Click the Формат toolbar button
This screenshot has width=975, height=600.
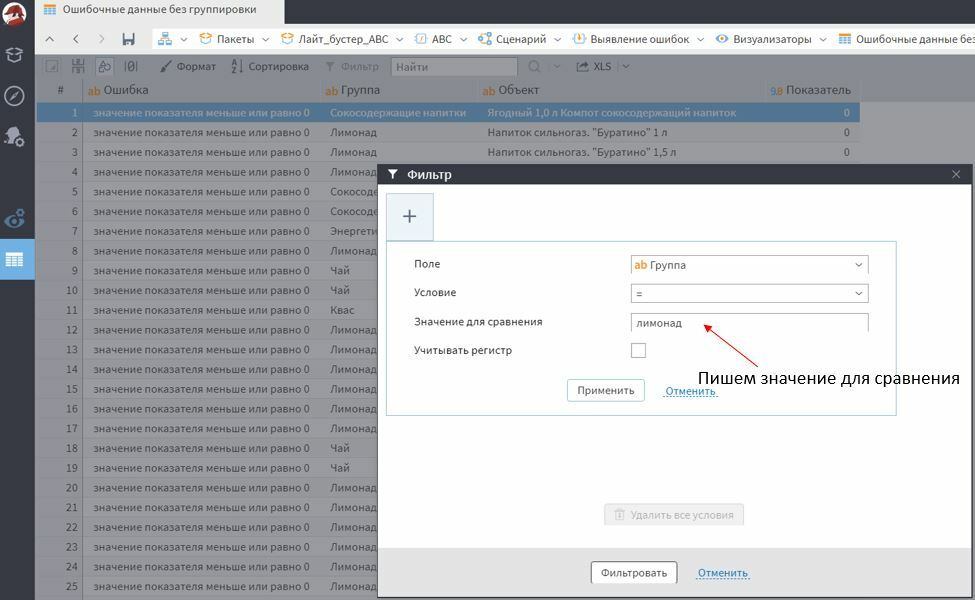(188, 67)
